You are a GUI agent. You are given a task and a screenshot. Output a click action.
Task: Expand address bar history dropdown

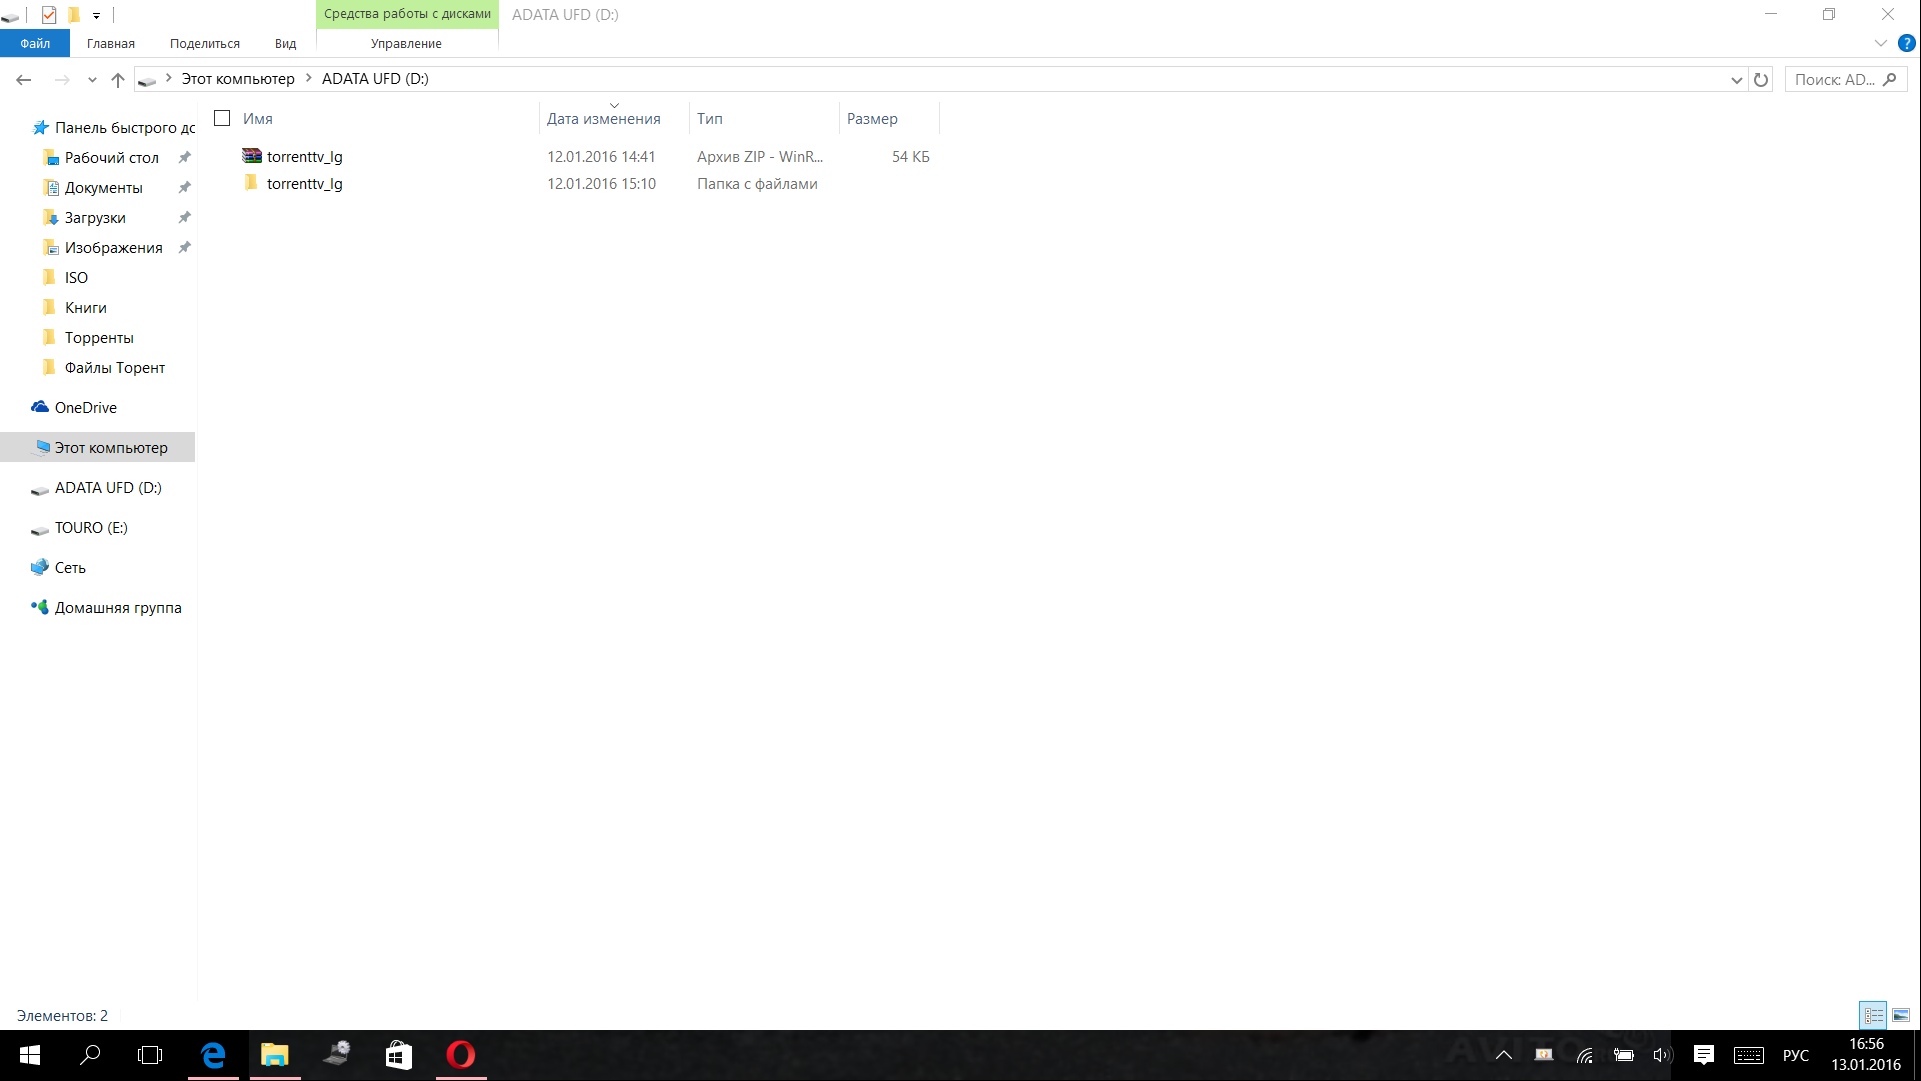click(1736, 79)
